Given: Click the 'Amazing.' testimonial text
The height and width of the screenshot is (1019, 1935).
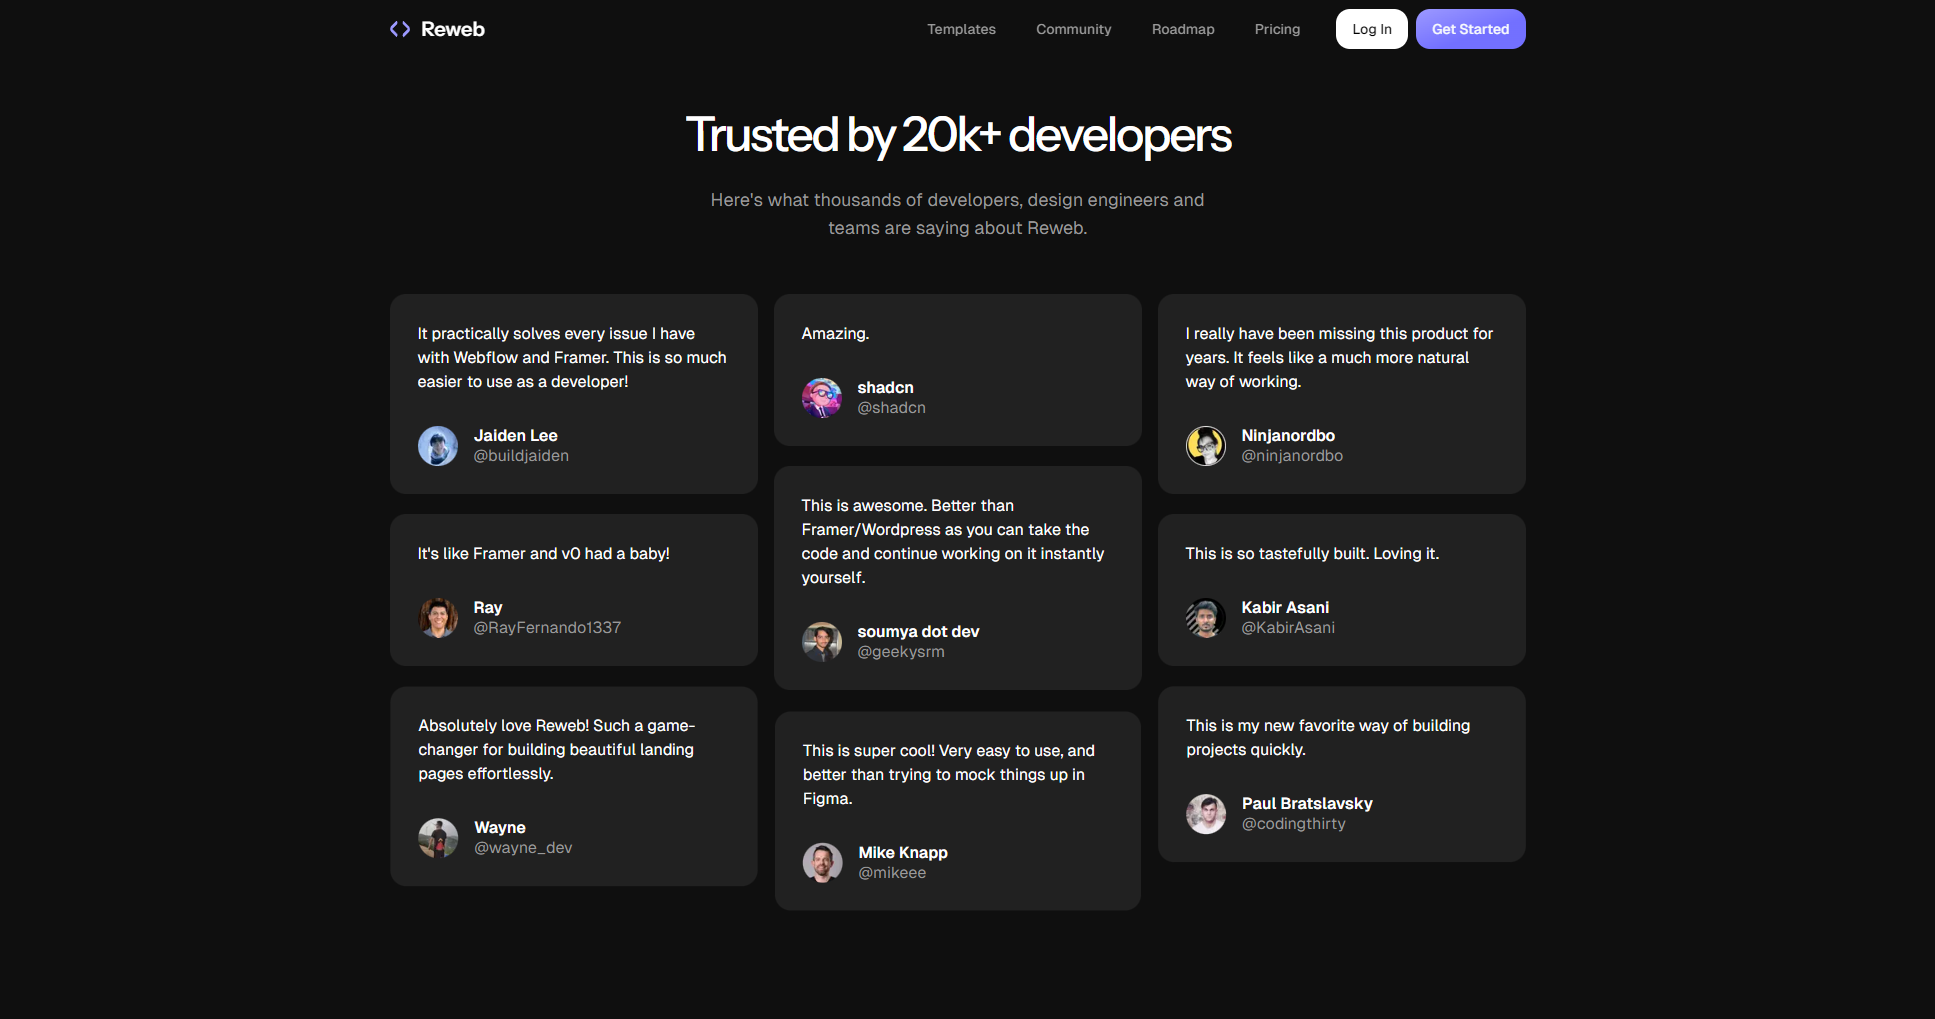Looking at the screenshot, I should [x=835, y=334].
